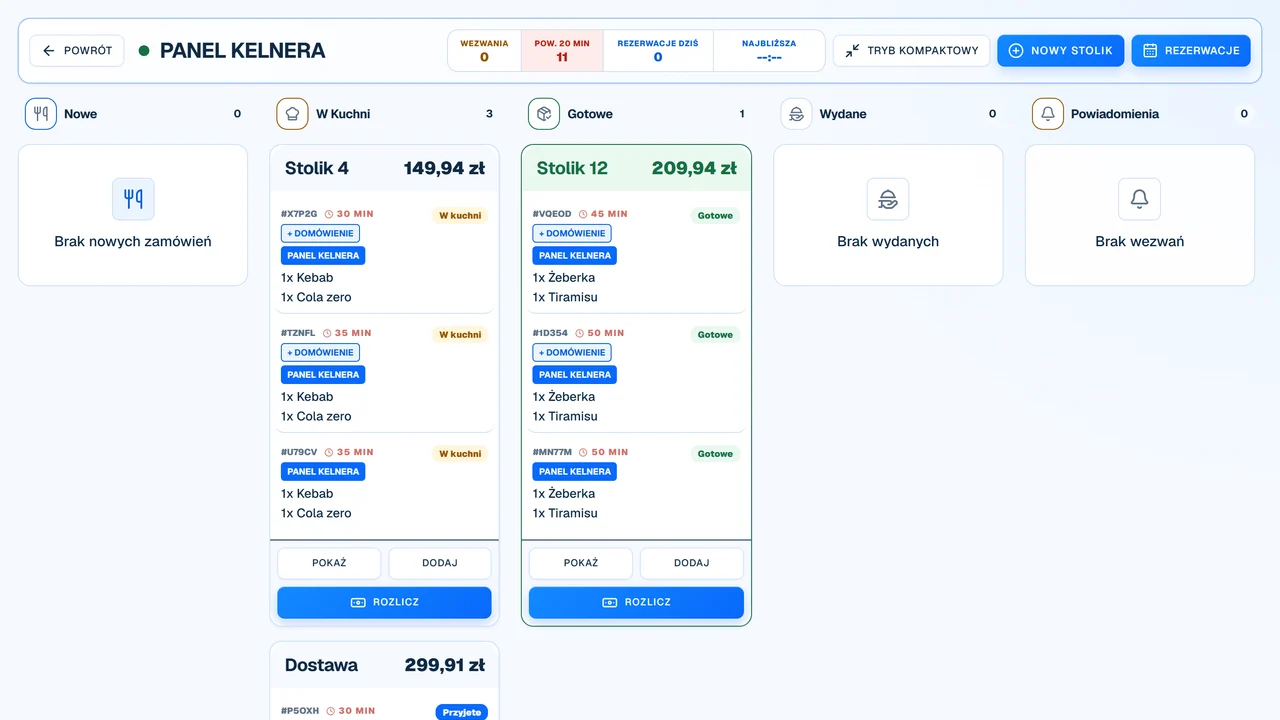Open the Rezerwacje dziś counter
The height and width of the screenshot is (720, 1280).
coord(658,51)
